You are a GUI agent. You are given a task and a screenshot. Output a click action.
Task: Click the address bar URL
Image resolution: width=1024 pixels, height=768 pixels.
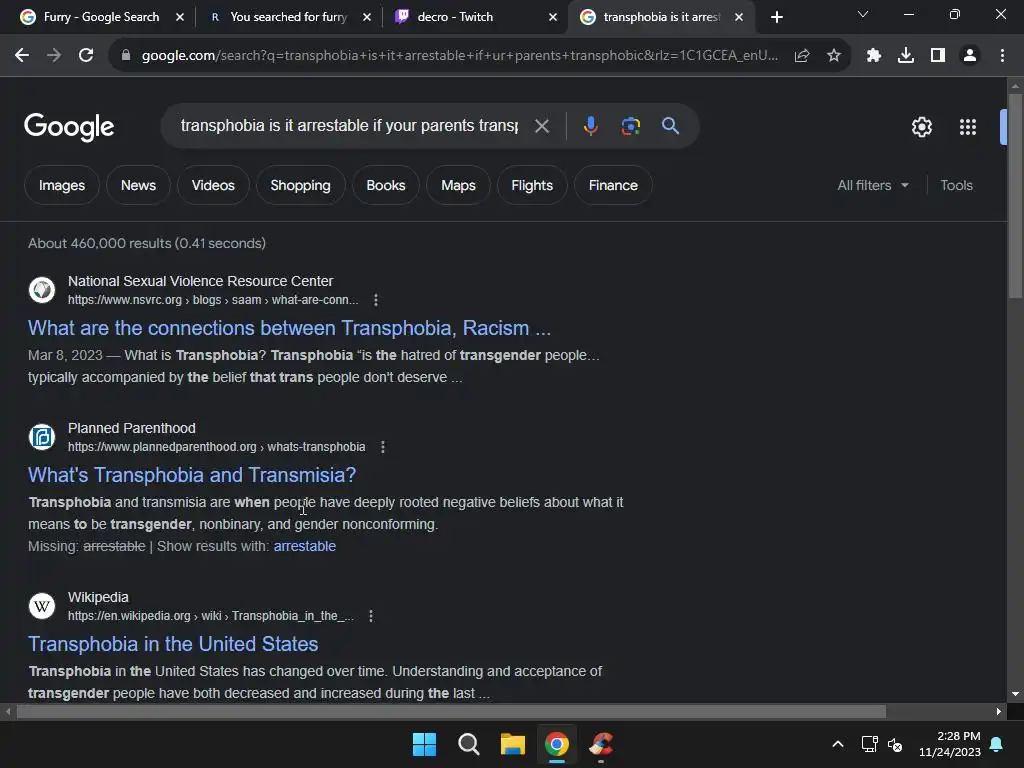[x=460, y=56]
